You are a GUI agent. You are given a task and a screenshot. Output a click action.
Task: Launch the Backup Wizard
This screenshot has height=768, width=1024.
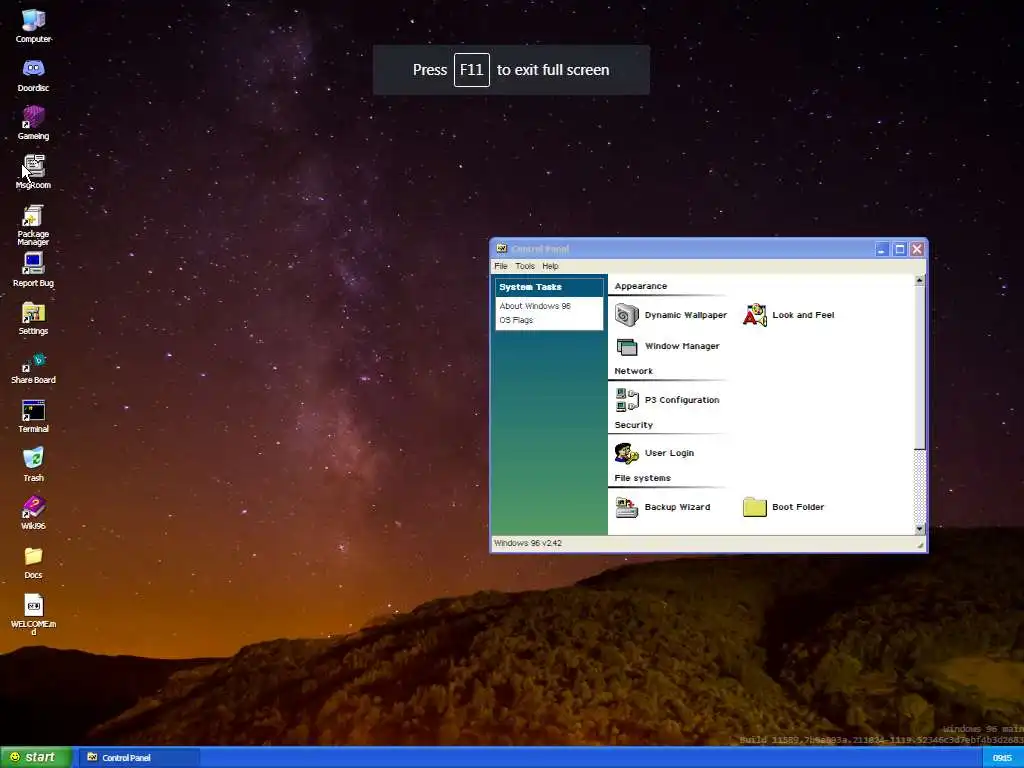coord(662,507)
